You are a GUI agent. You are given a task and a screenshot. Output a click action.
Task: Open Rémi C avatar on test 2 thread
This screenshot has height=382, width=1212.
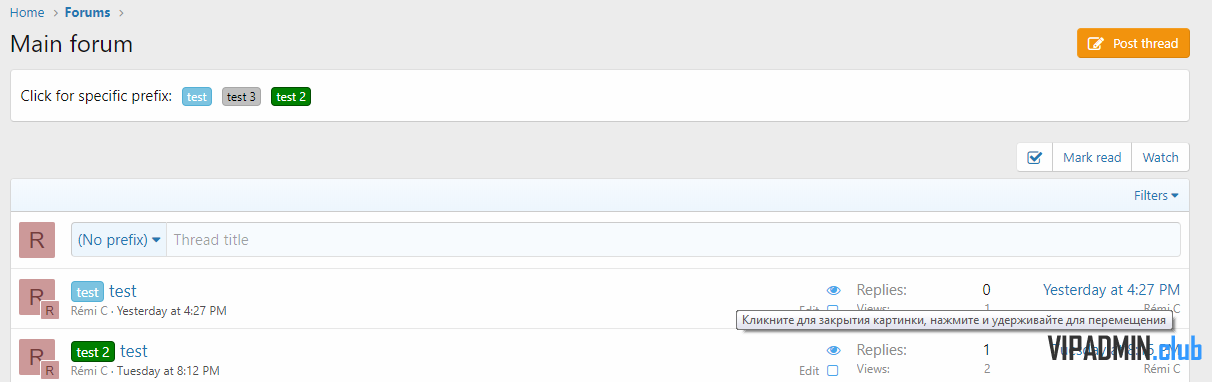pyautogui.click(x=34, y=356)
